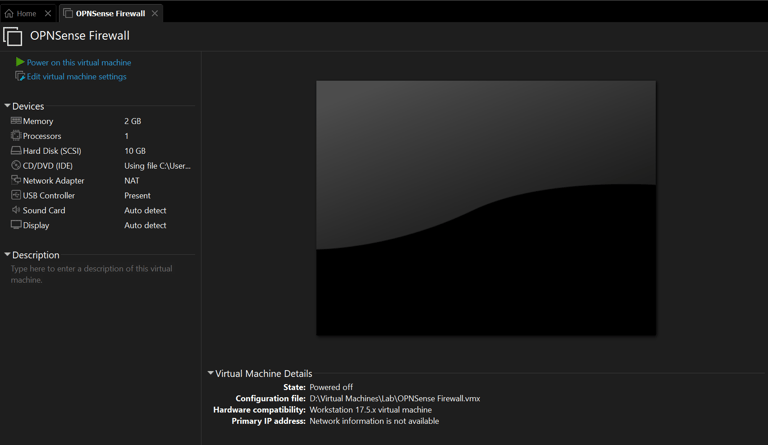Click the Display monitor icon

[16, 225]
